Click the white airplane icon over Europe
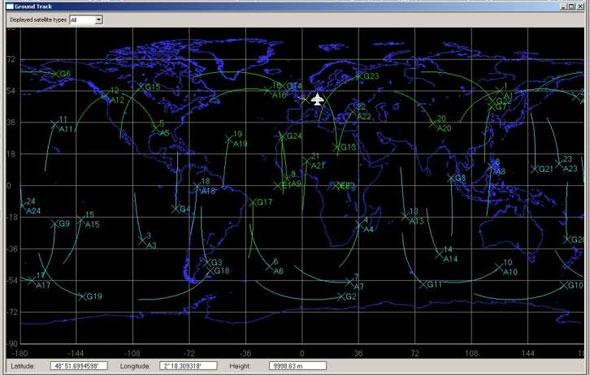 click(318, 99)
